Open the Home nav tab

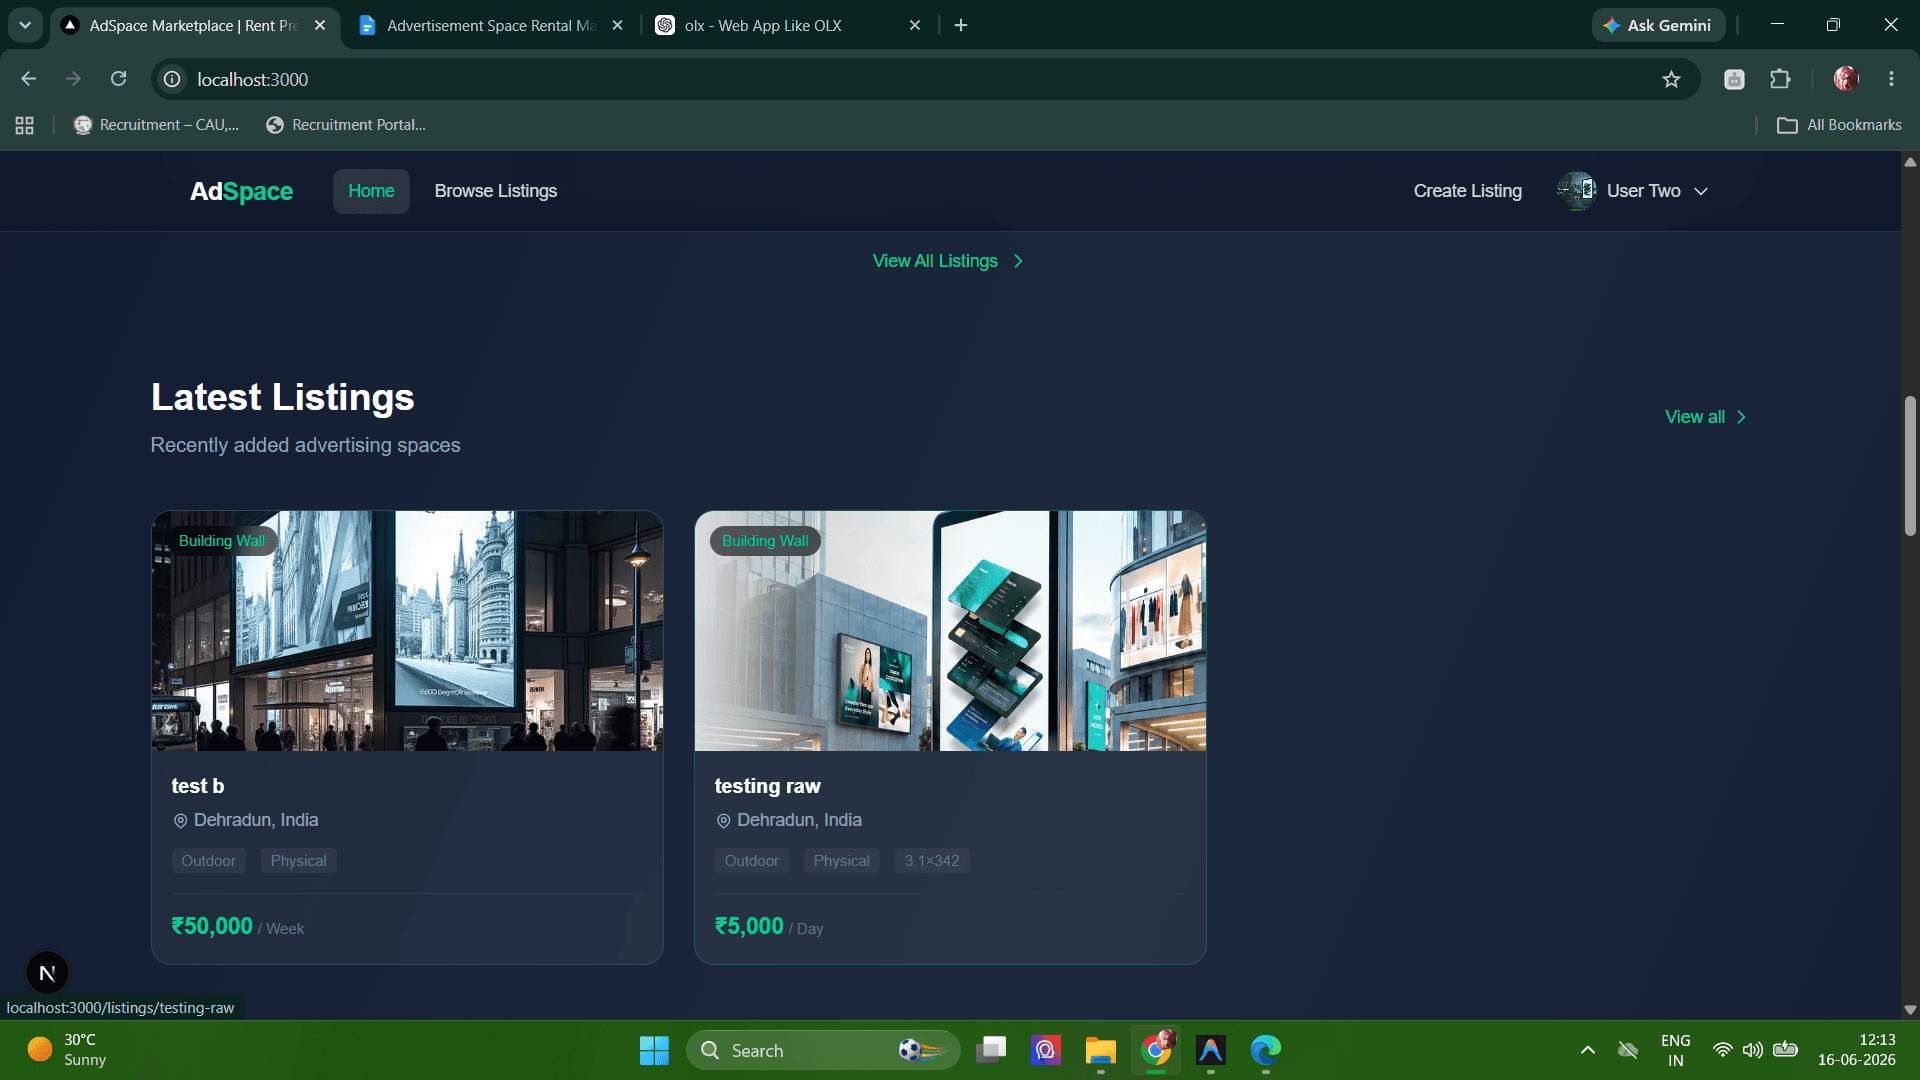tap(371, 191)
